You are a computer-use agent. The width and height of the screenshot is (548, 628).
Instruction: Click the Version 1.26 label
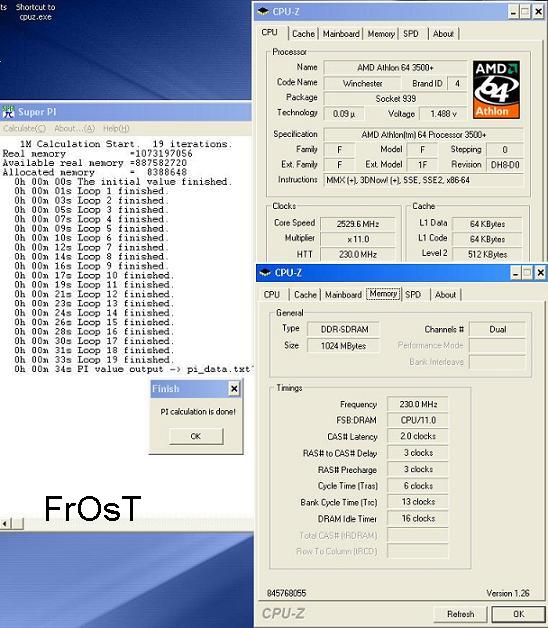pyautogui.click(x=508, y=593)
